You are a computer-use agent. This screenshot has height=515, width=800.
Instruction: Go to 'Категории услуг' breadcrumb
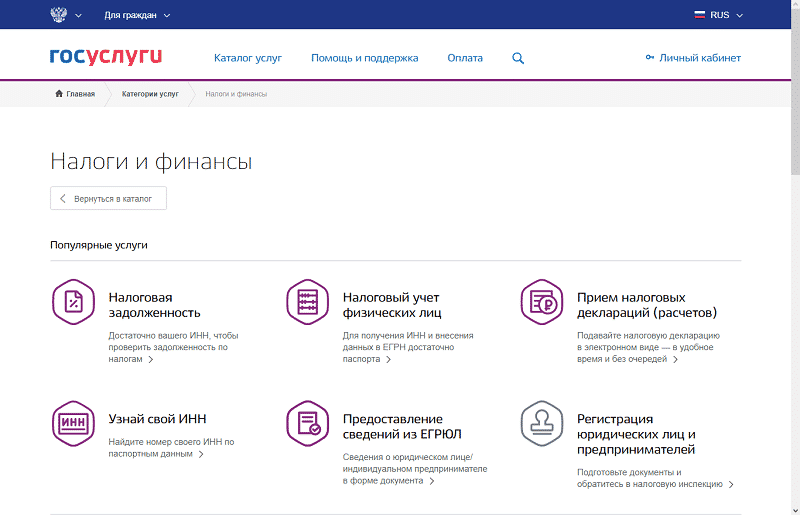tap(150, 94)
